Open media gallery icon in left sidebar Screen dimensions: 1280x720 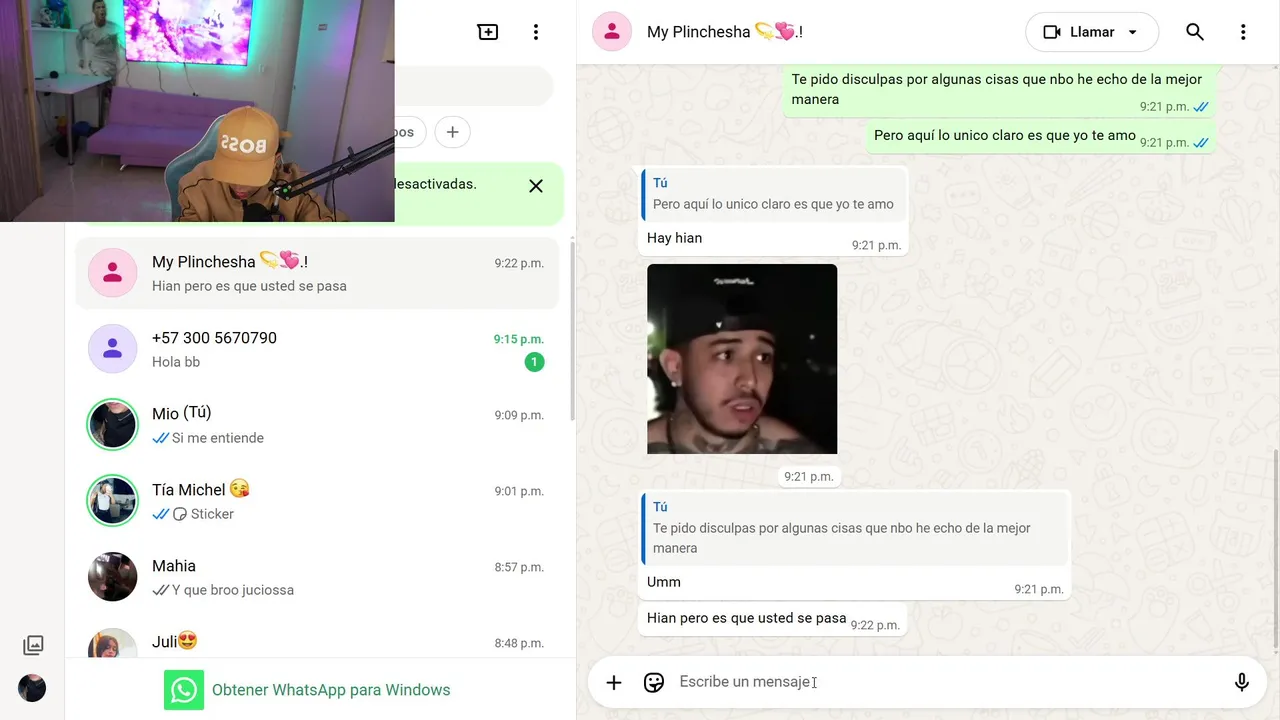coord(33,645)
